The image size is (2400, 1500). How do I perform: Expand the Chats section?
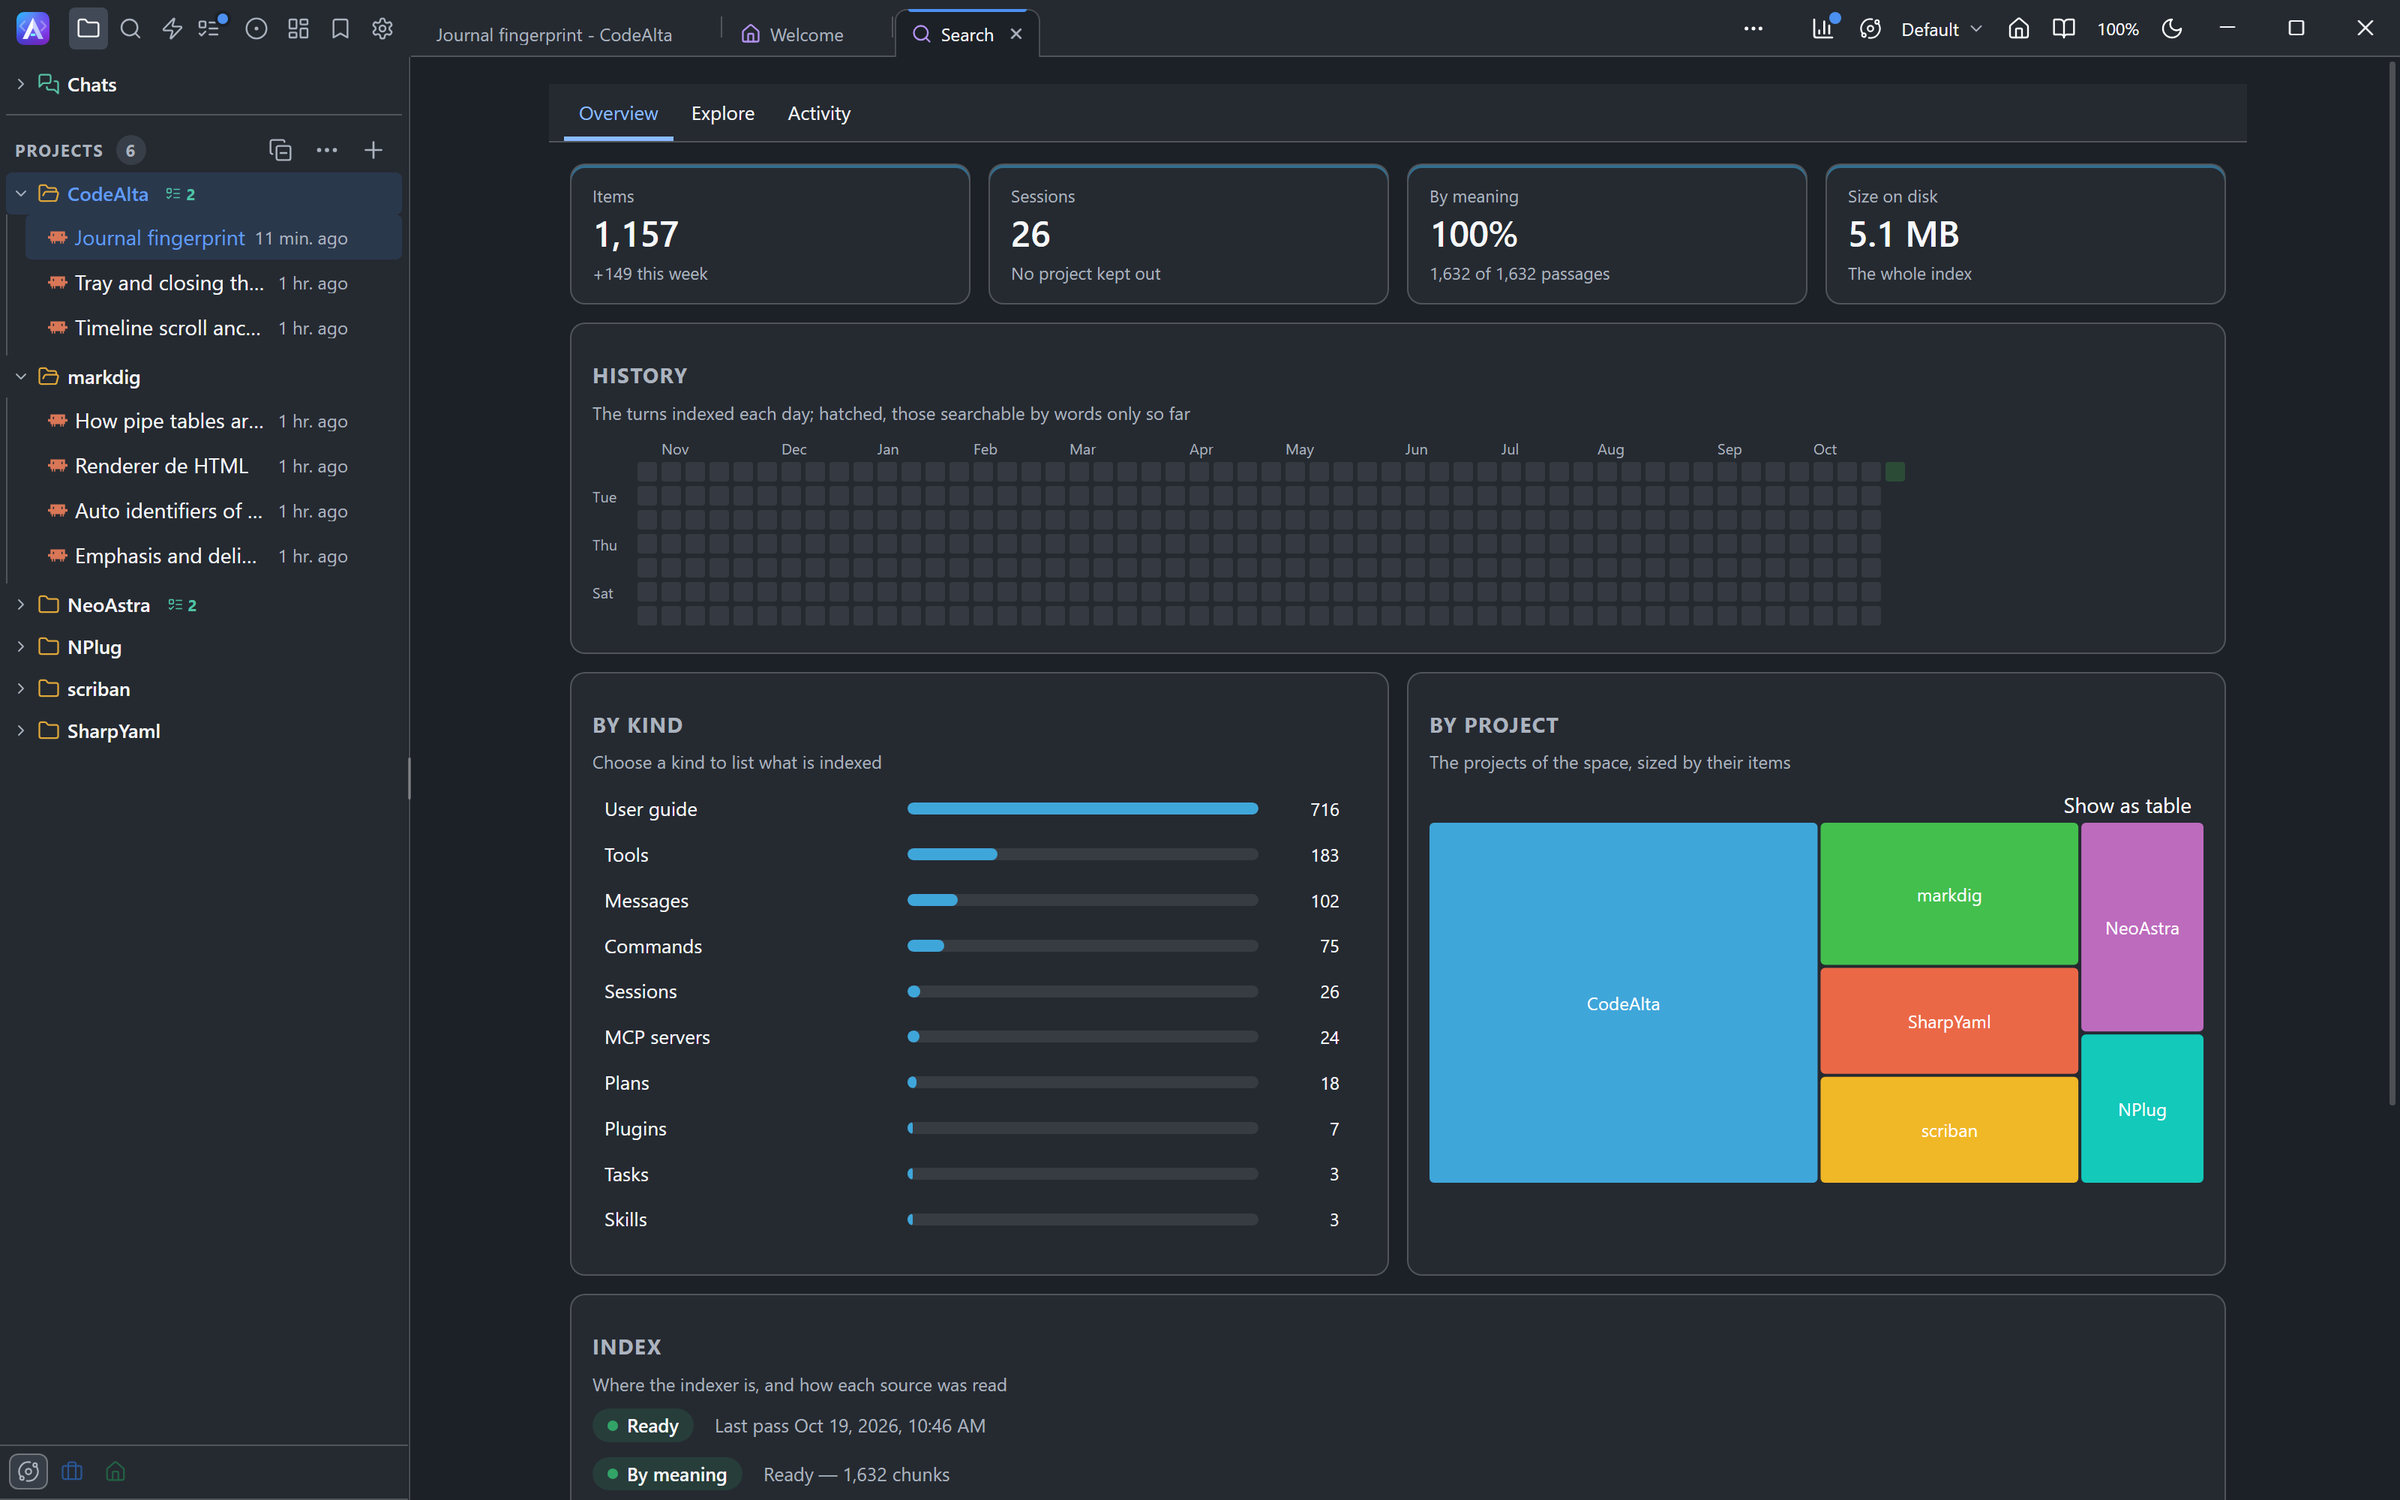click(21, 85)
